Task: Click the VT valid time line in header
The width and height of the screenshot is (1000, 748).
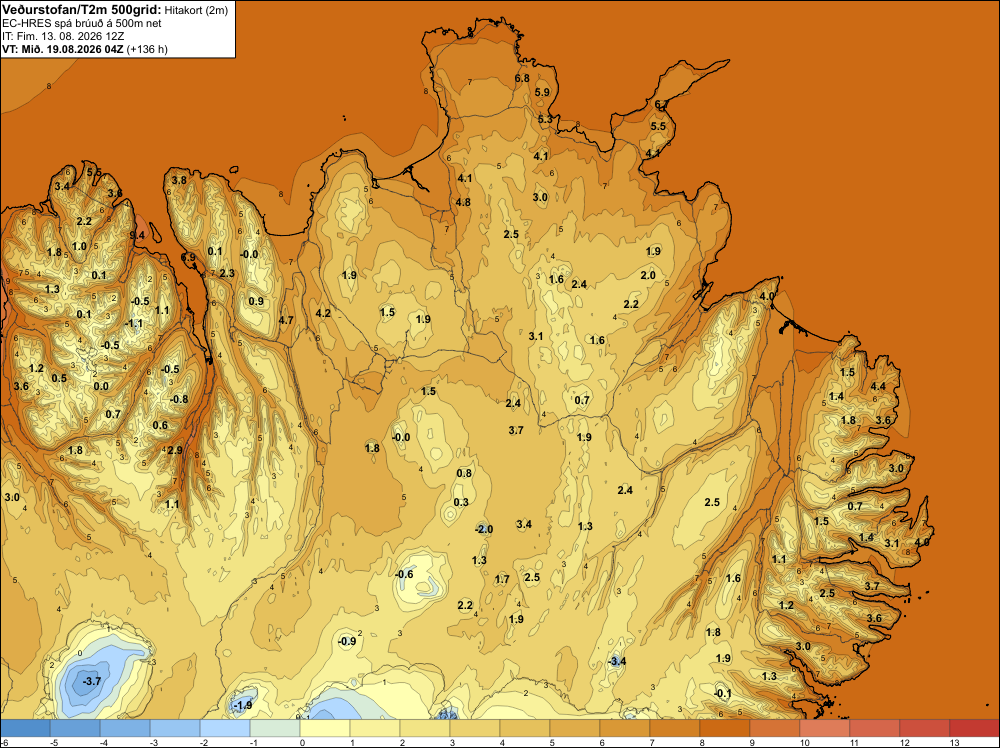Action: (x=85, y=49)
